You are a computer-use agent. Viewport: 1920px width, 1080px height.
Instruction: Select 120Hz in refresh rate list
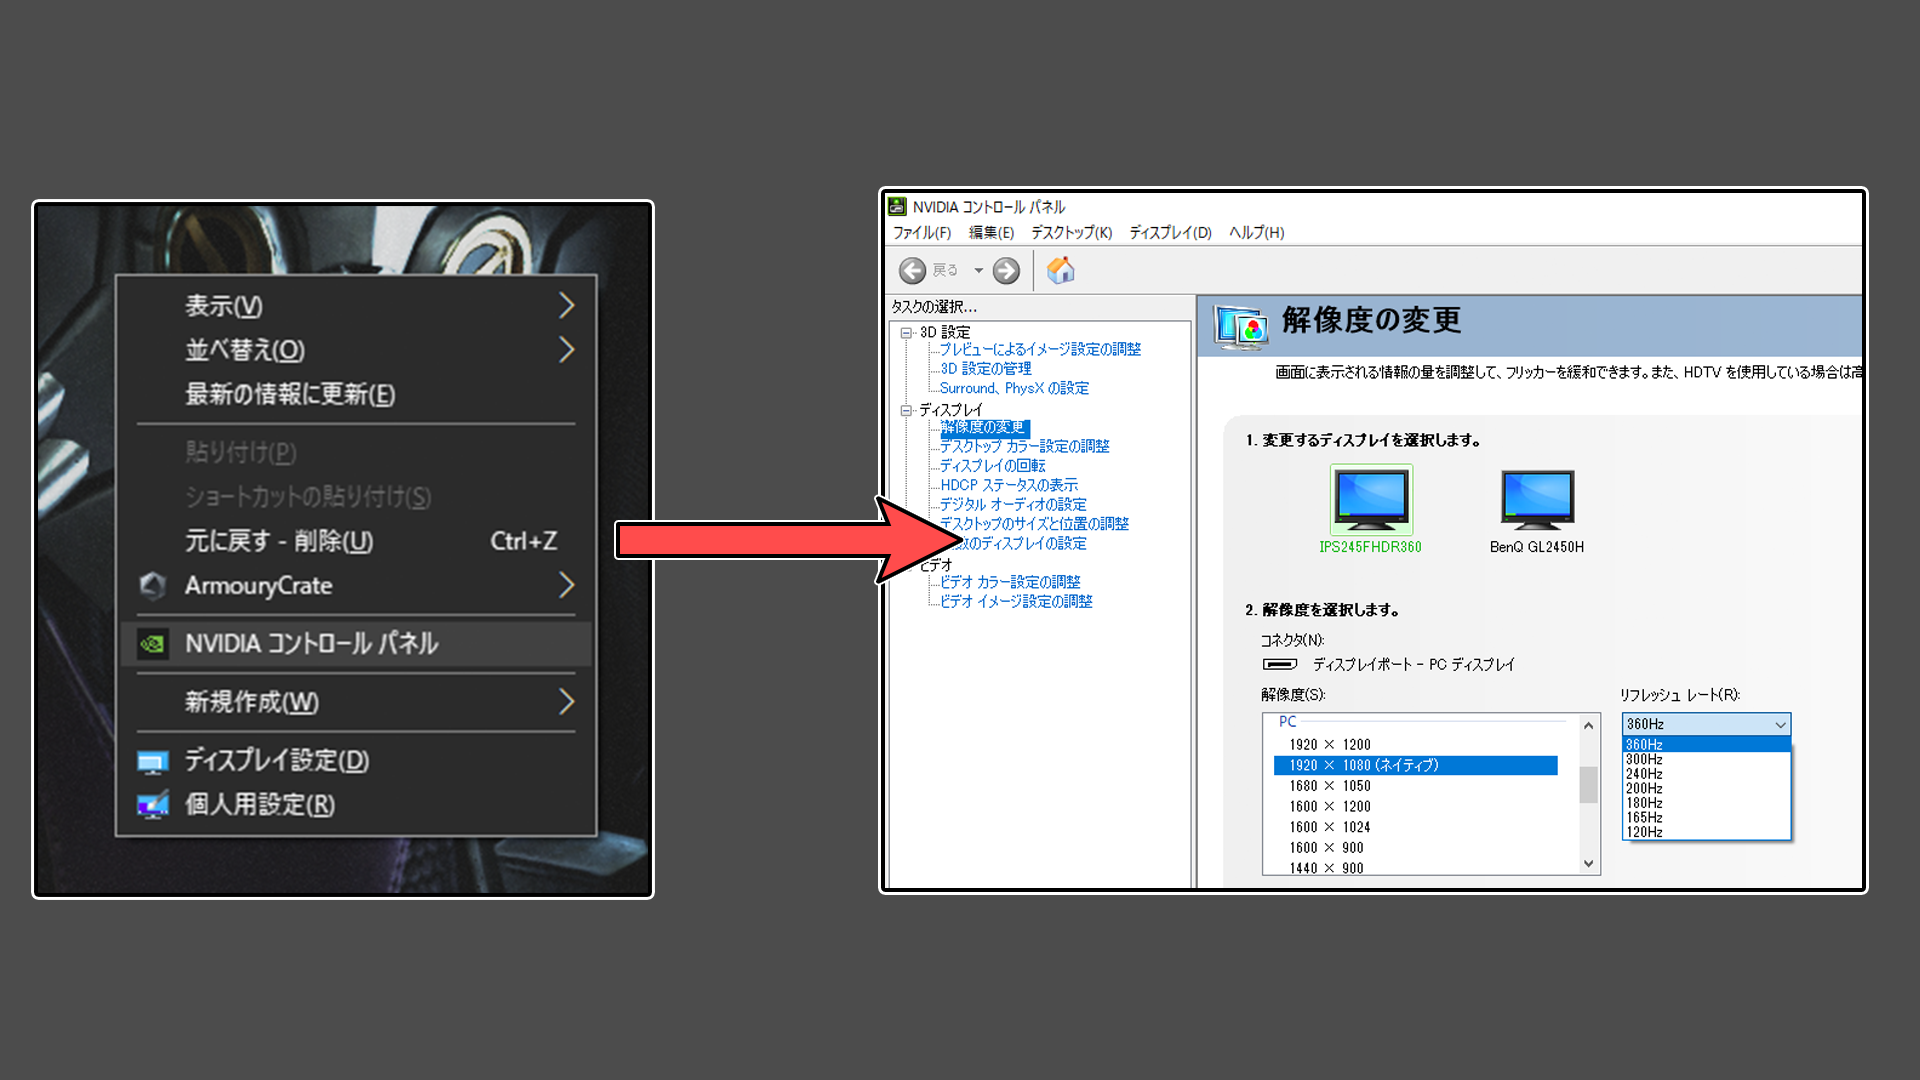click(x=1706, y=832)
